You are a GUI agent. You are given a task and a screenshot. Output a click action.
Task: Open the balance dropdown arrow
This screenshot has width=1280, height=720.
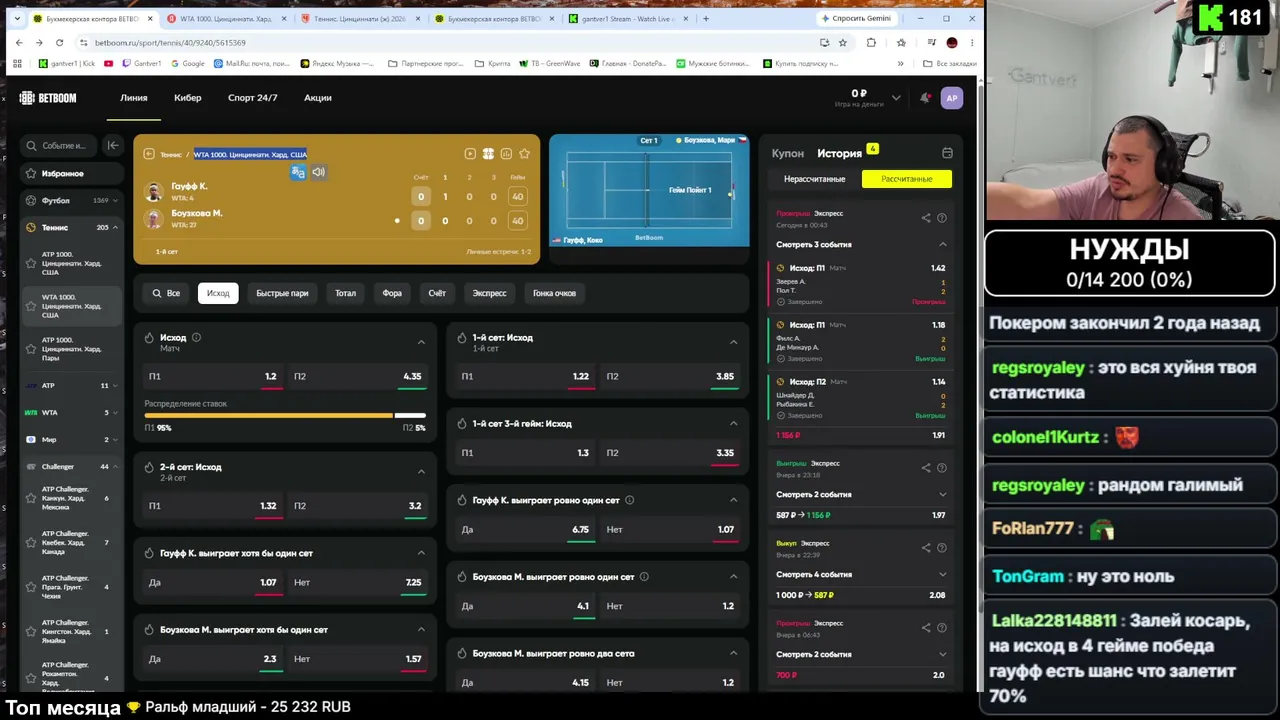click(x=896, y=98)
